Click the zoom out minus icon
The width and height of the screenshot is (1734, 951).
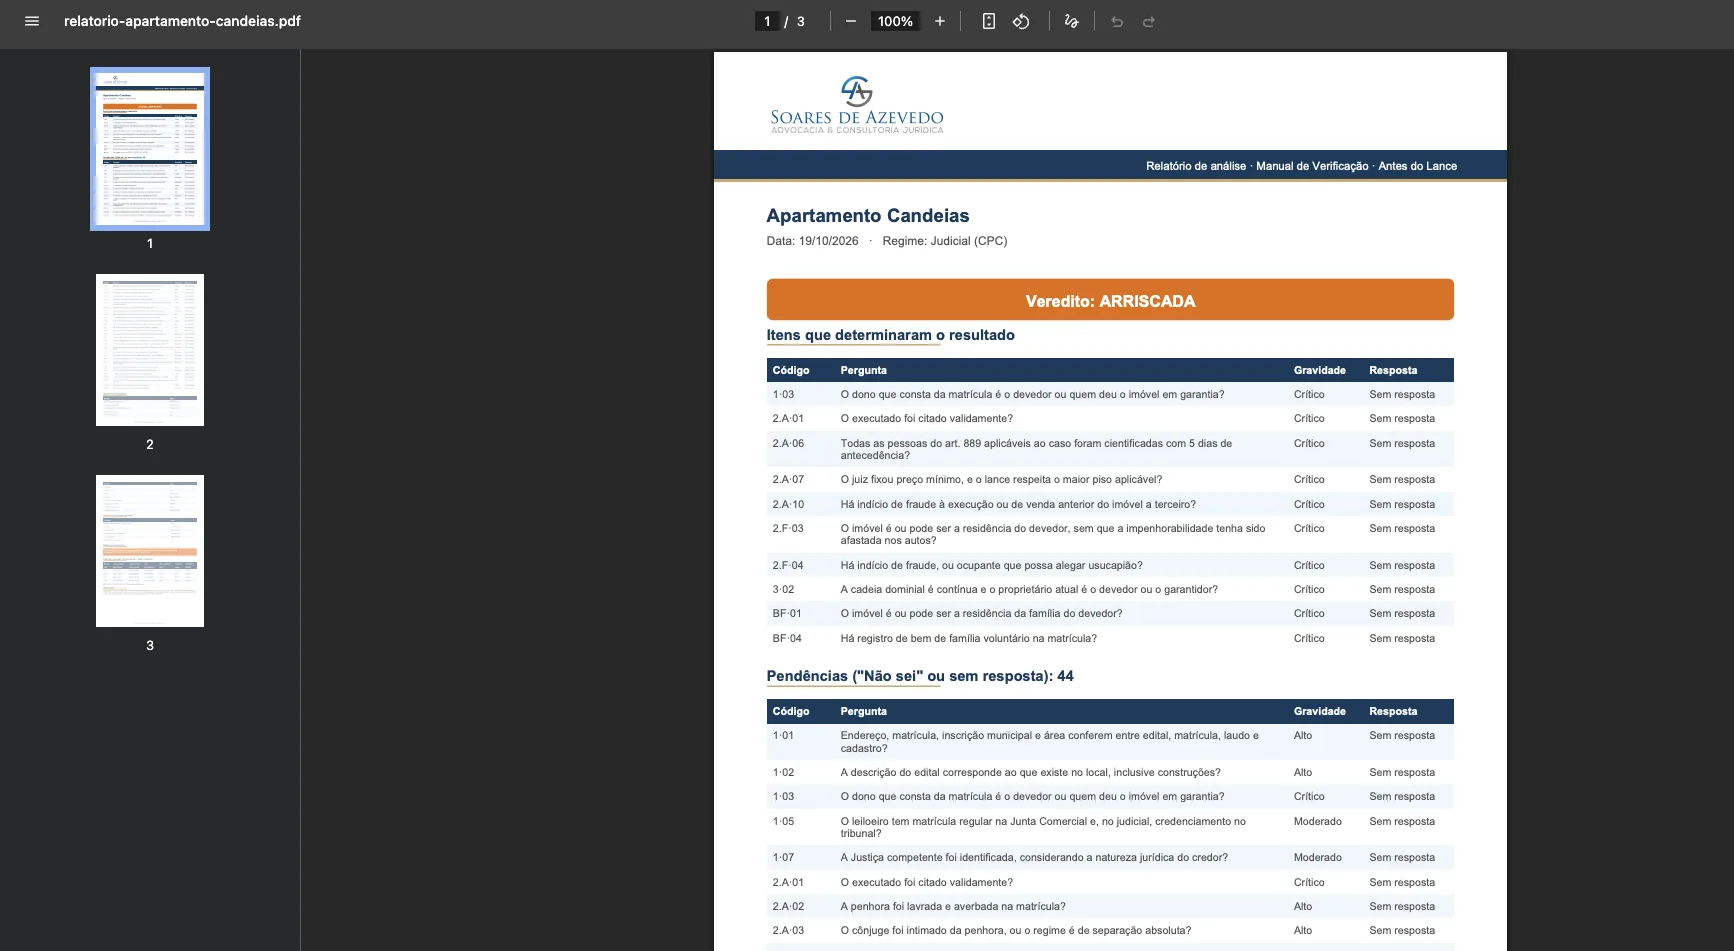tap(851, 21)
